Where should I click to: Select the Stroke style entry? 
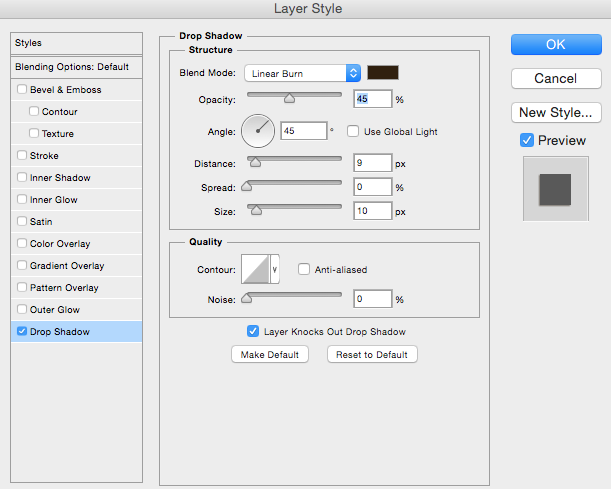[x=45, y=156]
